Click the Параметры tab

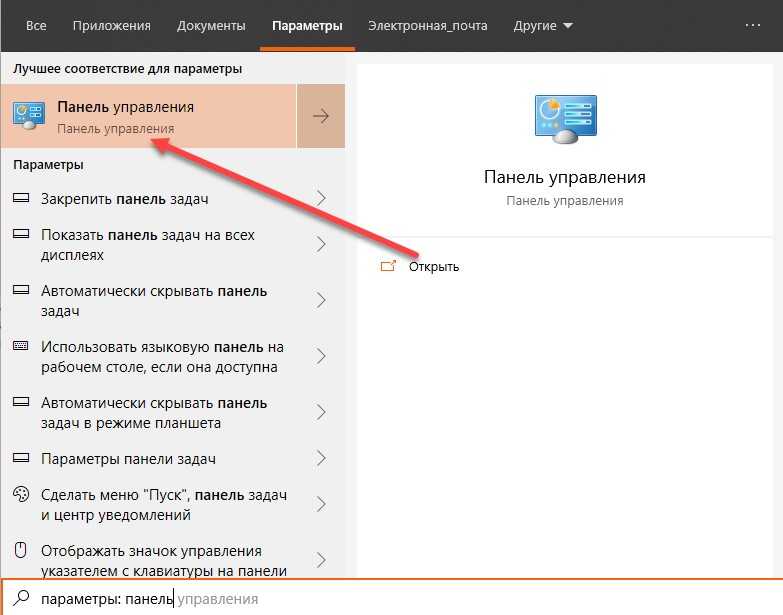(x=307, y=25)
